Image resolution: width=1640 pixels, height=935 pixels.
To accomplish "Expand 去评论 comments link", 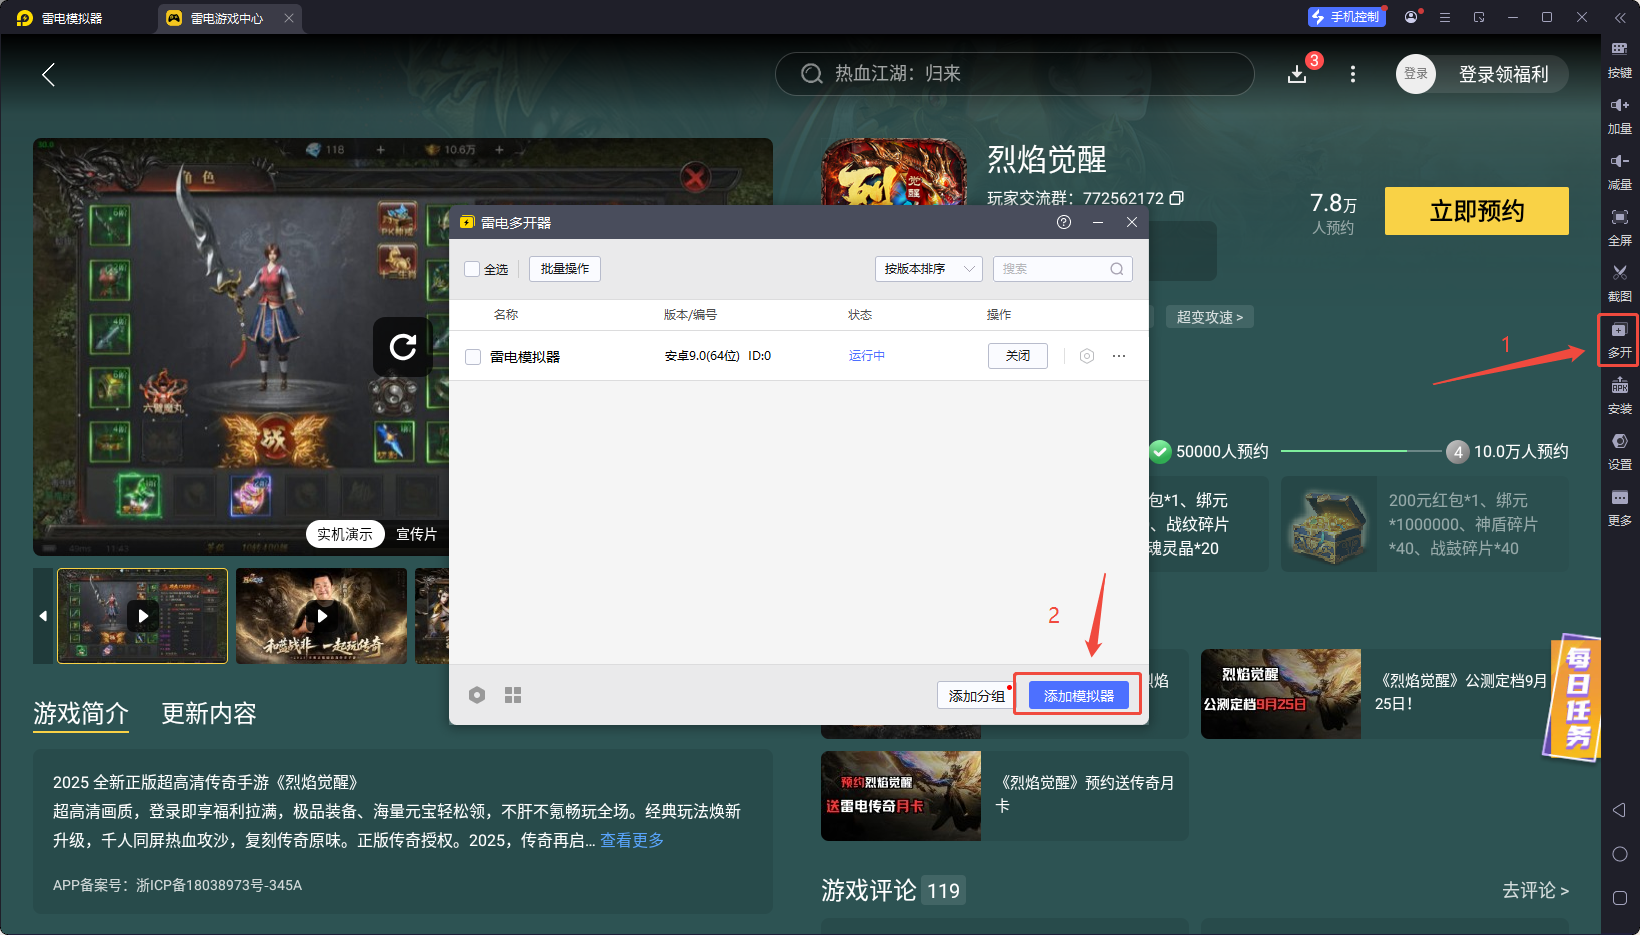I will (x=1535, y=890).
